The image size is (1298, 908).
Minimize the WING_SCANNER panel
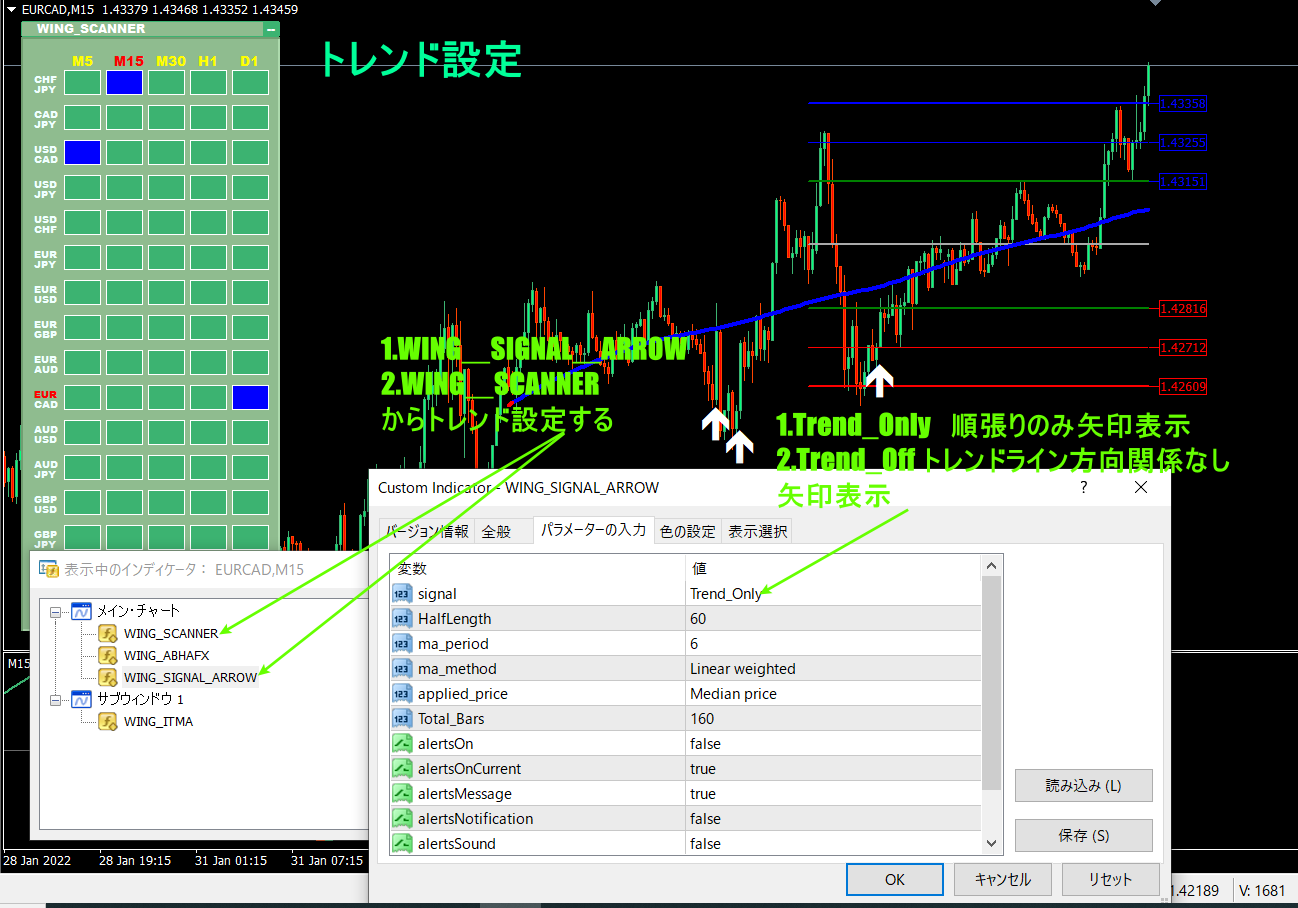point(270,30)
